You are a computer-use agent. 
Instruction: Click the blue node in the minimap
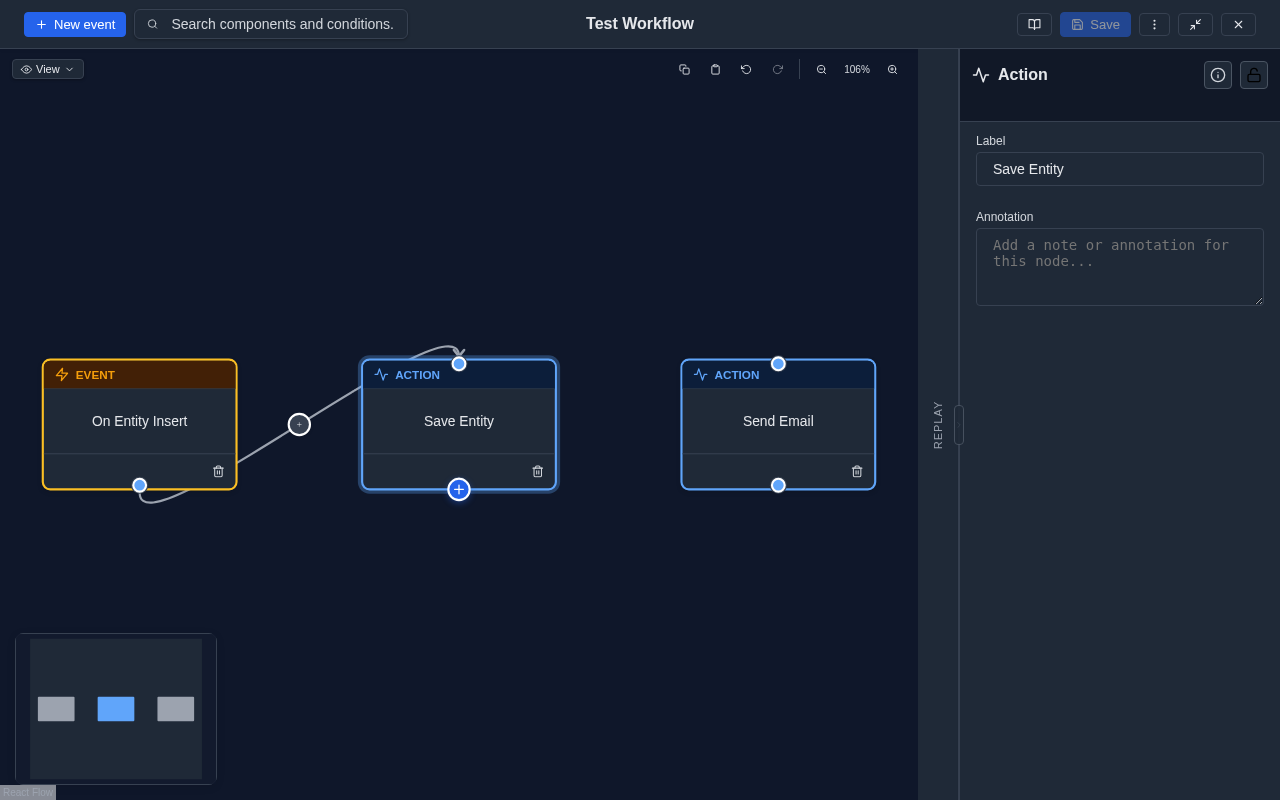[115, 708]
